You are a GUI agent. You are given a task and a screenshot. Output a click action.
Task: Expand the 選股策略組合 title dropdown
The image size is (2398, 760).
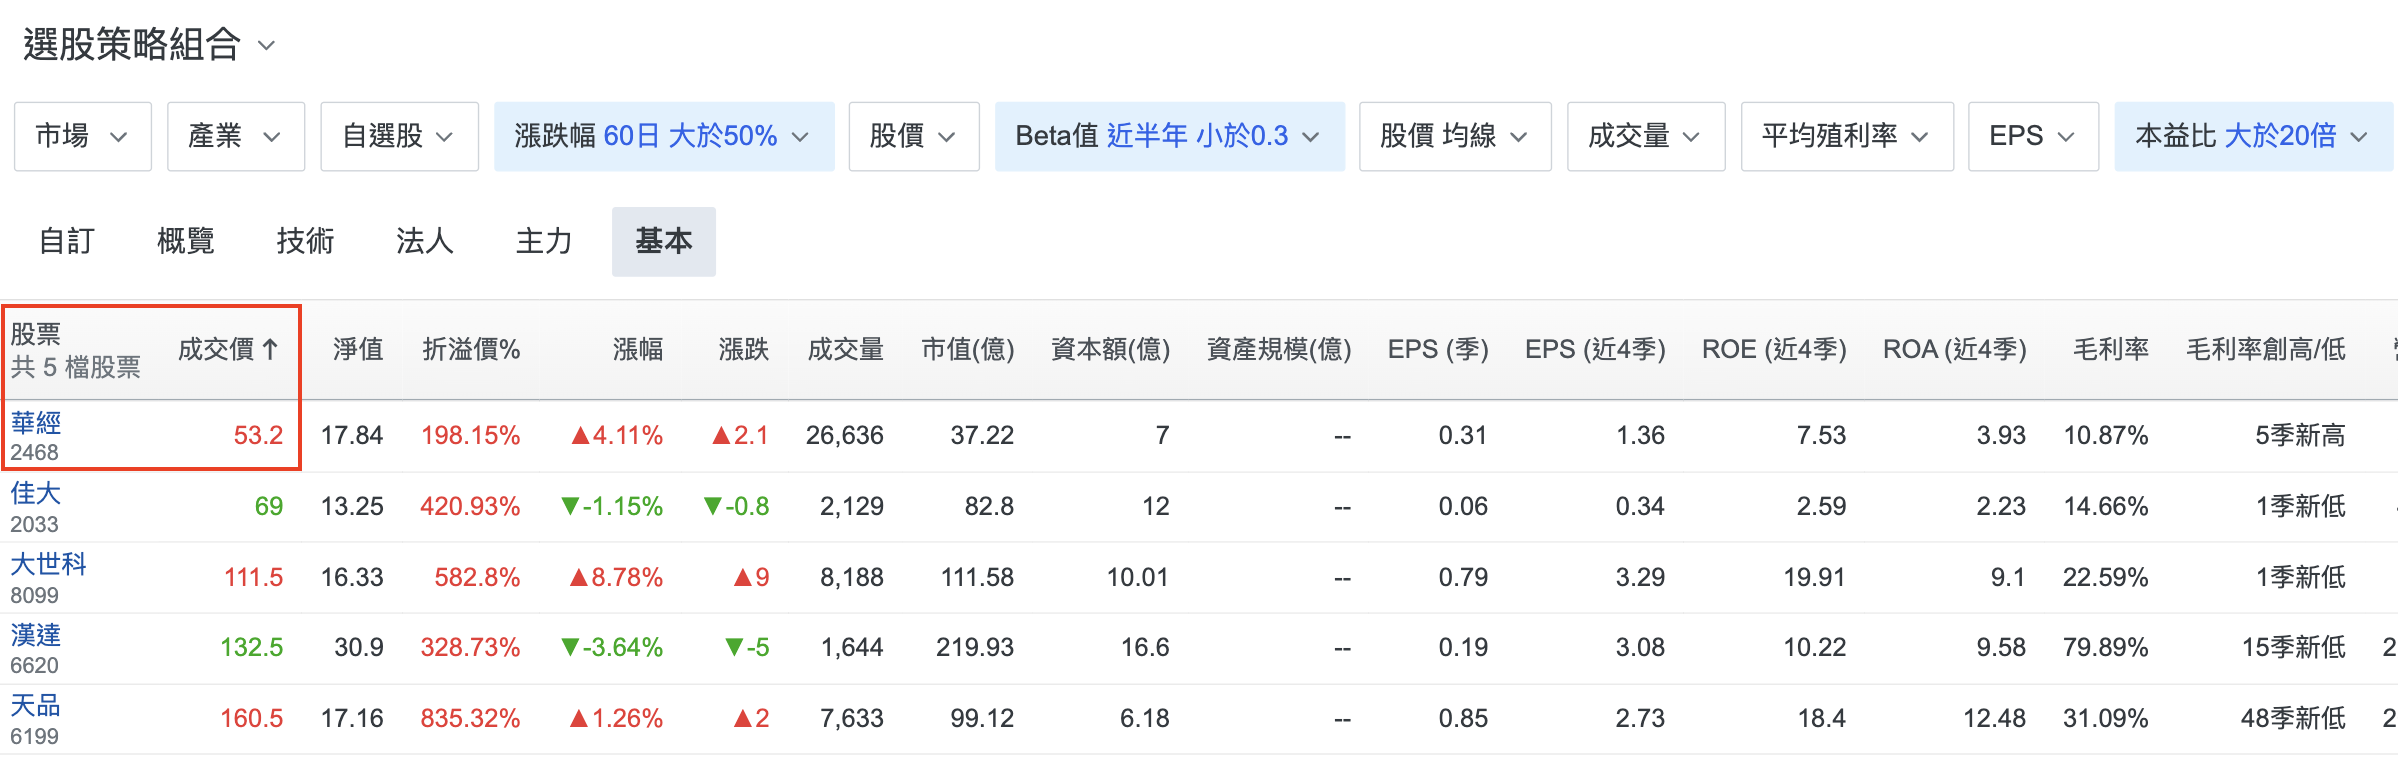pyautogui.click(x=149, y=45)
